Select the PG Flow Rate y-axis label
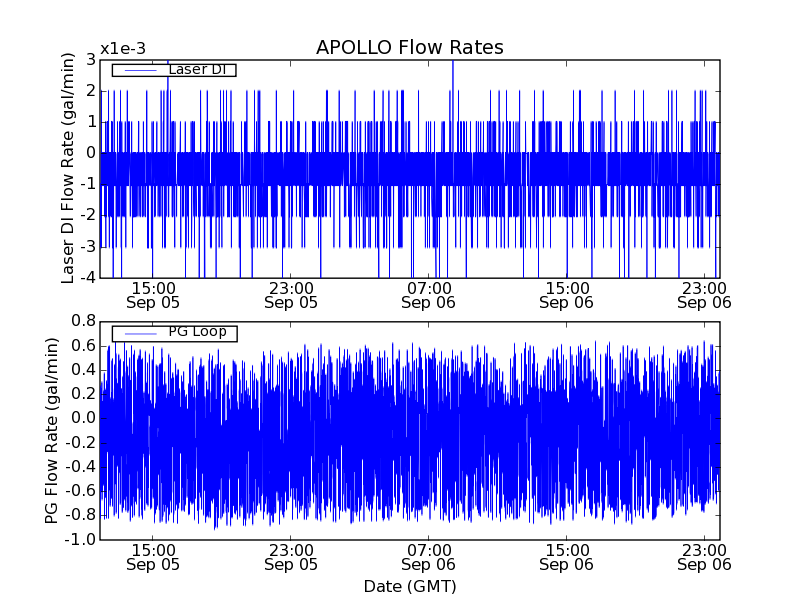800x600 pixels. pos(52,430)
